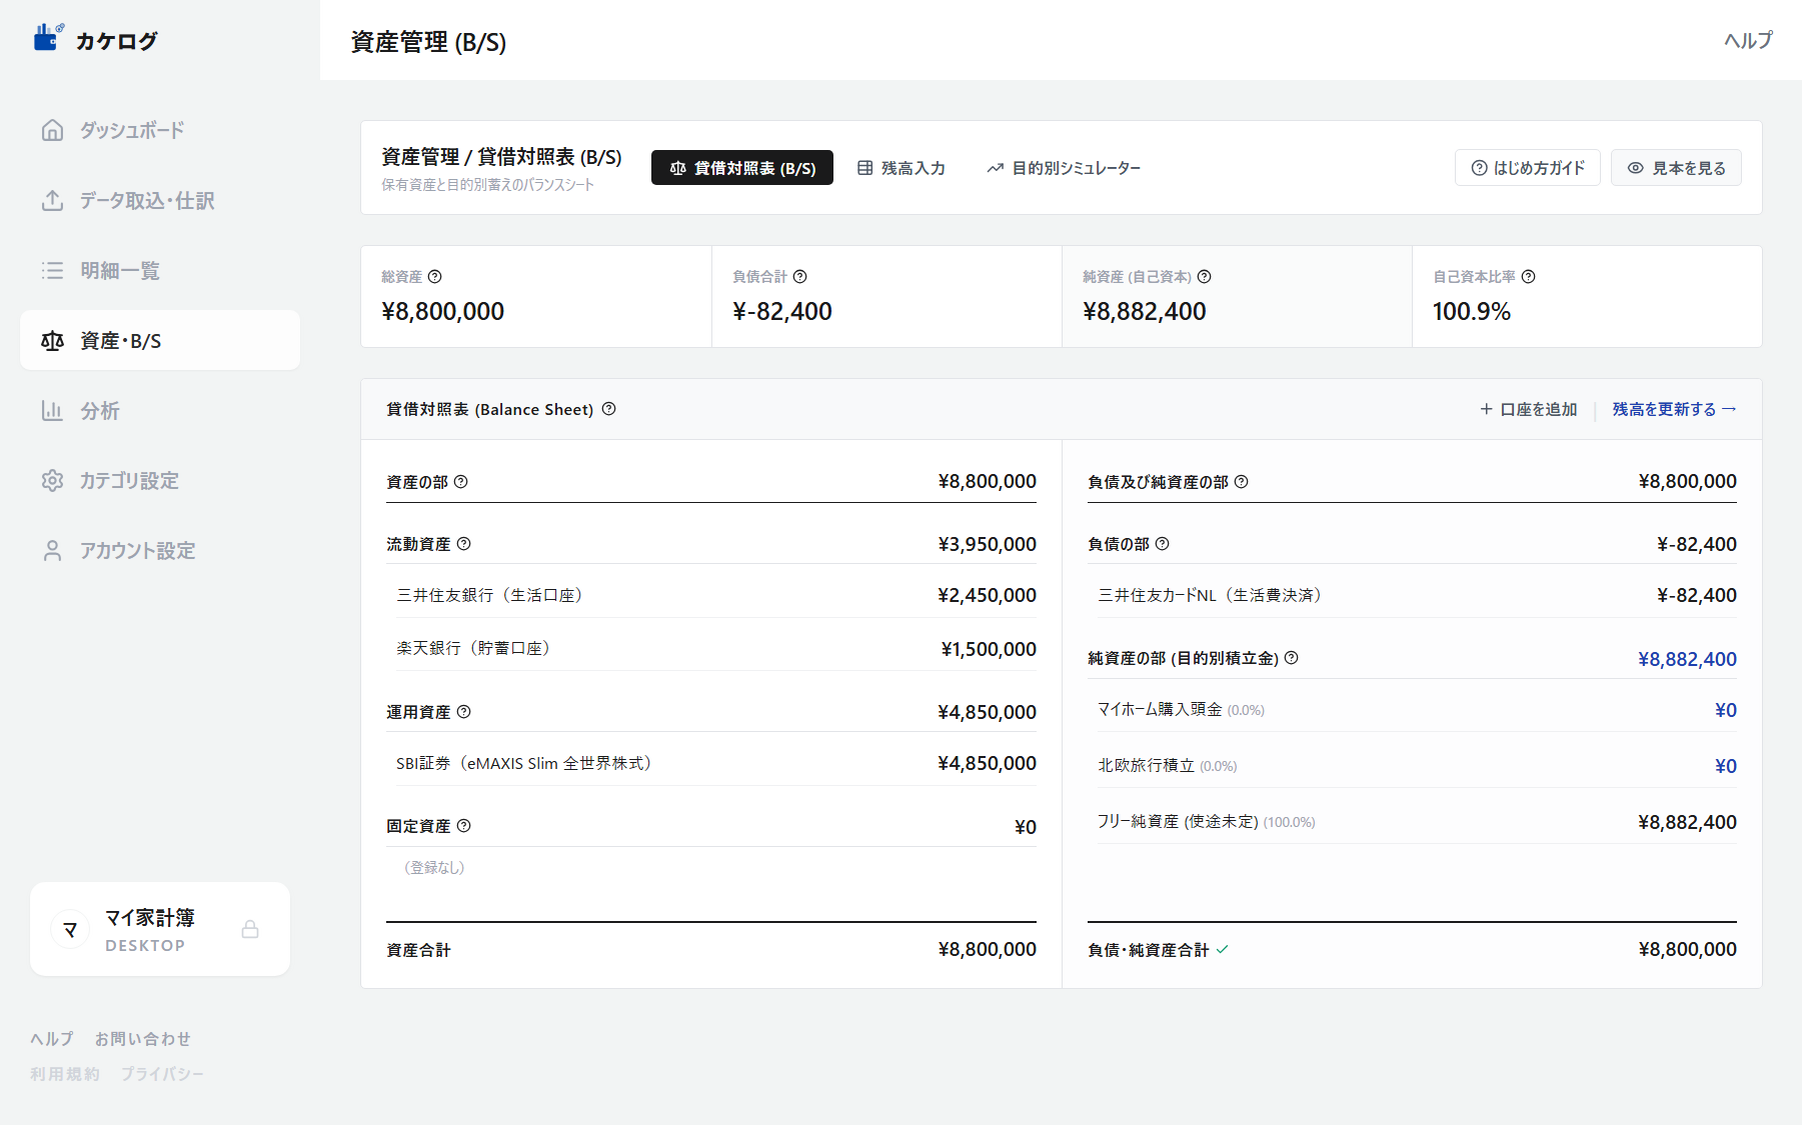Click the 北欧旅行積立 row
This screenshot has width=1802, height=1125.
(x=1417, y=766)
